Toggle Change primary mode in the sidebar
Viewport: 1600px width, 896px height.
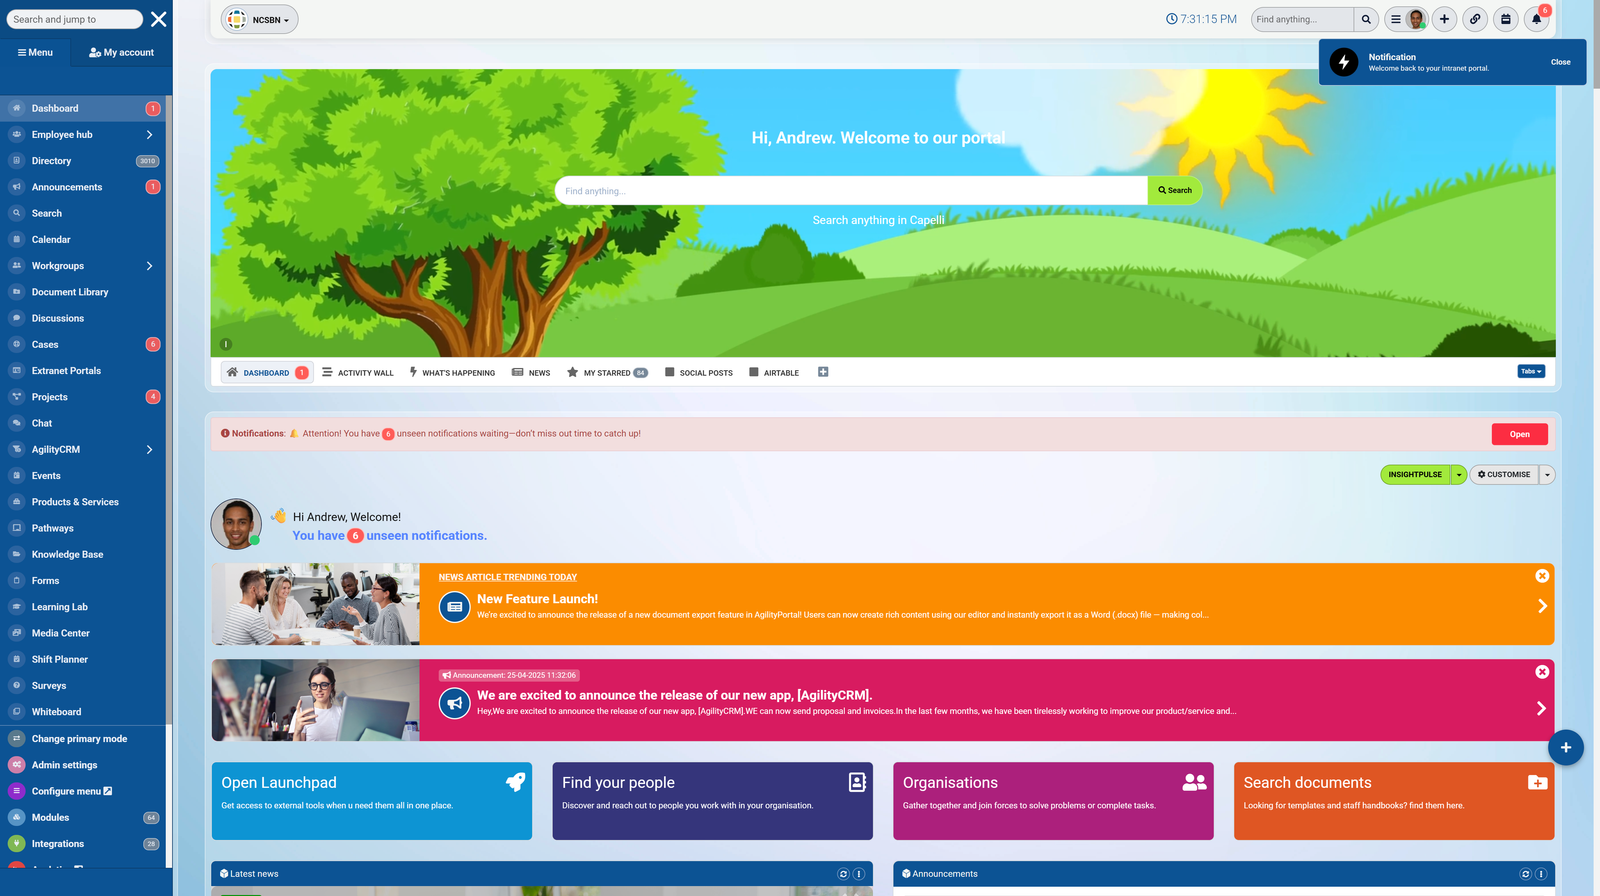79,739
